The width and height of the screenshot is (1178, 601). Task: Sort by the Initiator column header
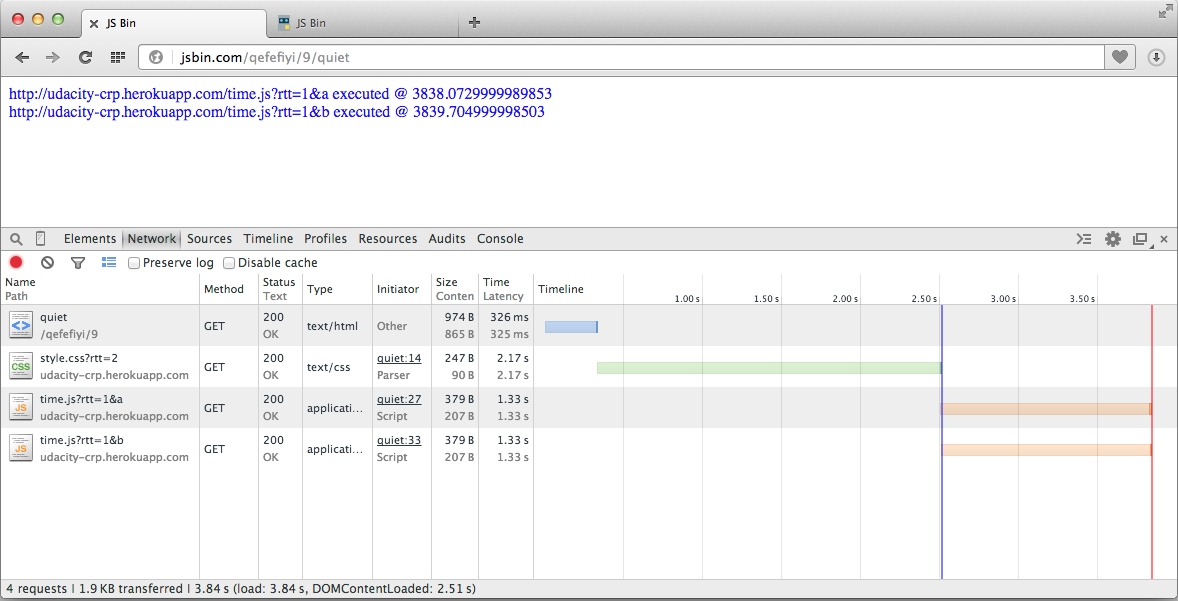tap(402, 289)
